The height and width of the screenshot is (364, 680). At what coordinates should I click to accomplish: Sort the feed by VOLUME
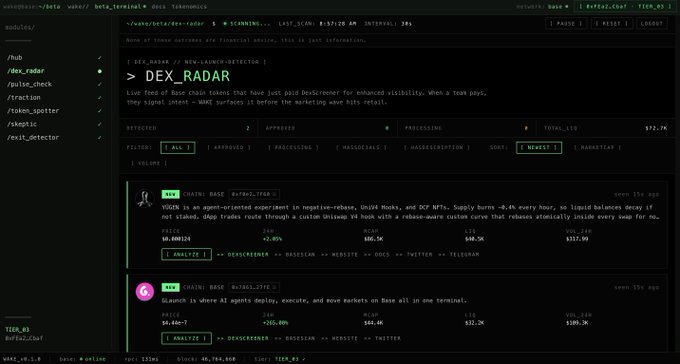[x=149, y=163]
